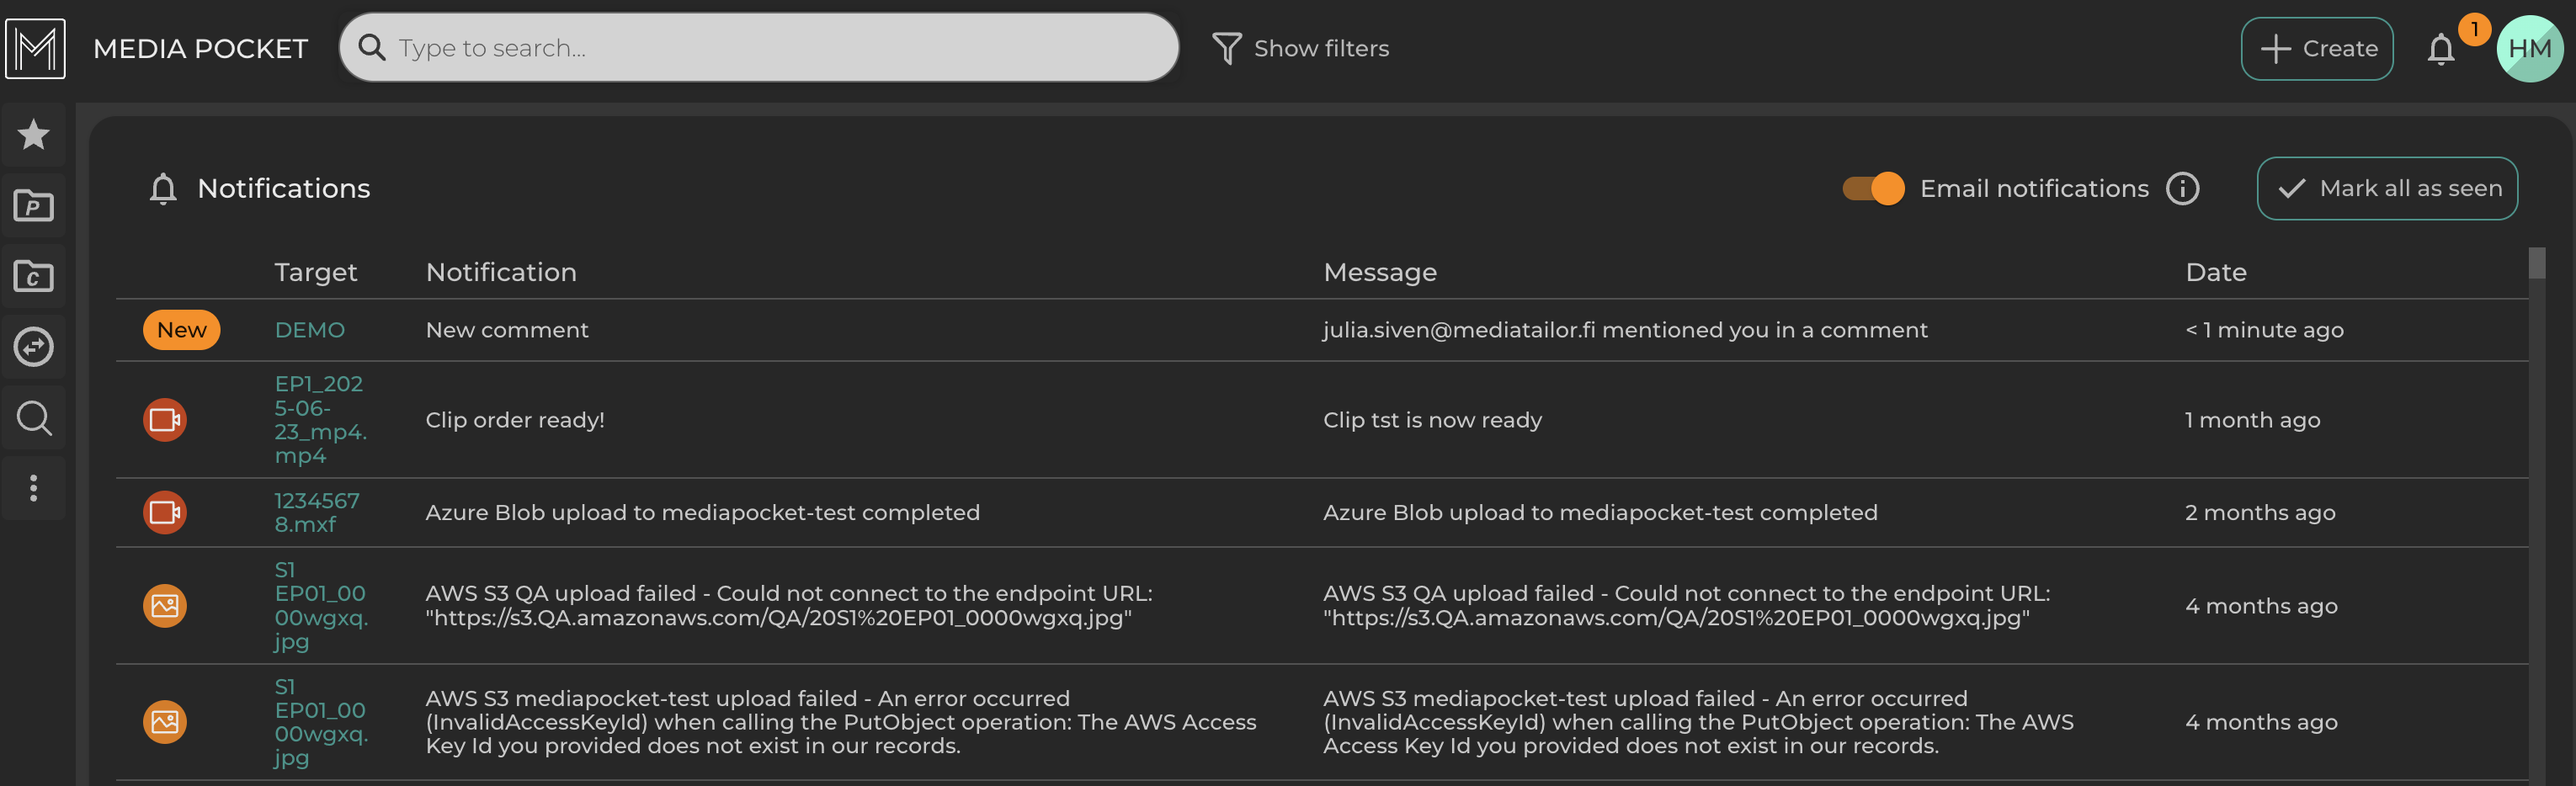Open the C folder sidebar icon
Viewport: 2576px width, 786px height.
34,276
